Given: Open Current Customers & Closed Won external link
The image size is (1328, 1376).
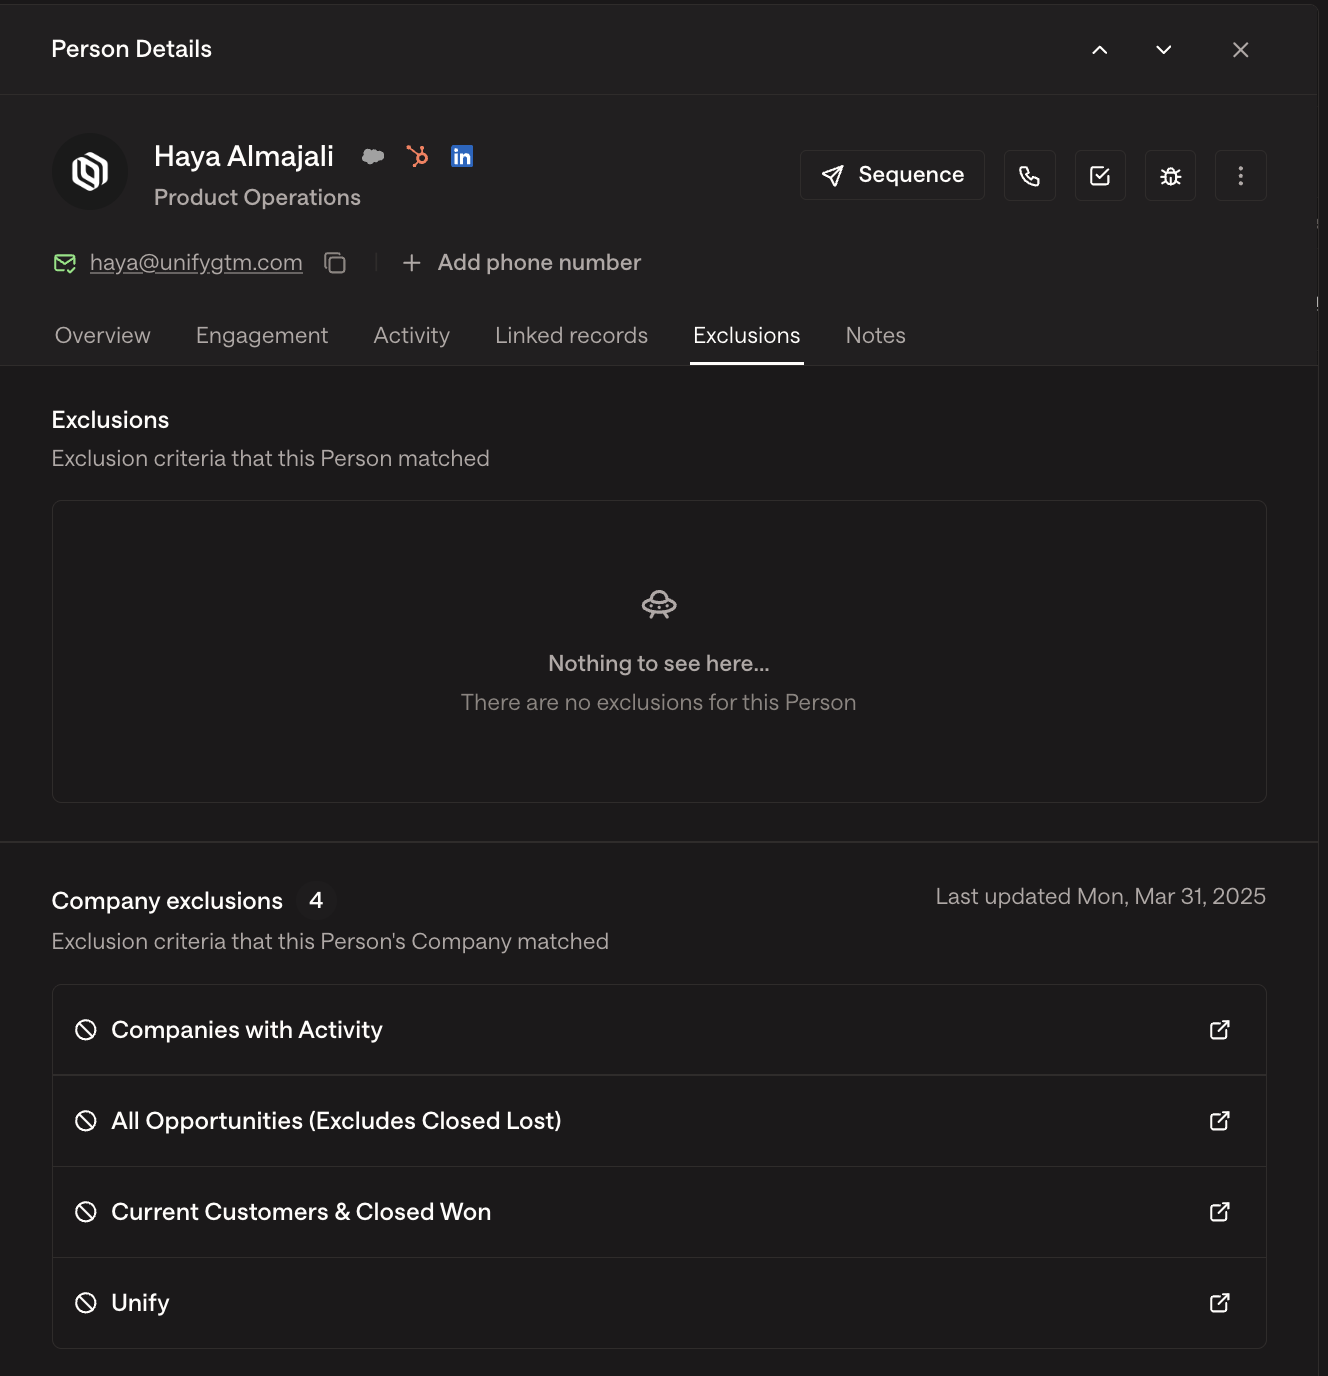Looking at the screenshot, I should point(1220,1212).
